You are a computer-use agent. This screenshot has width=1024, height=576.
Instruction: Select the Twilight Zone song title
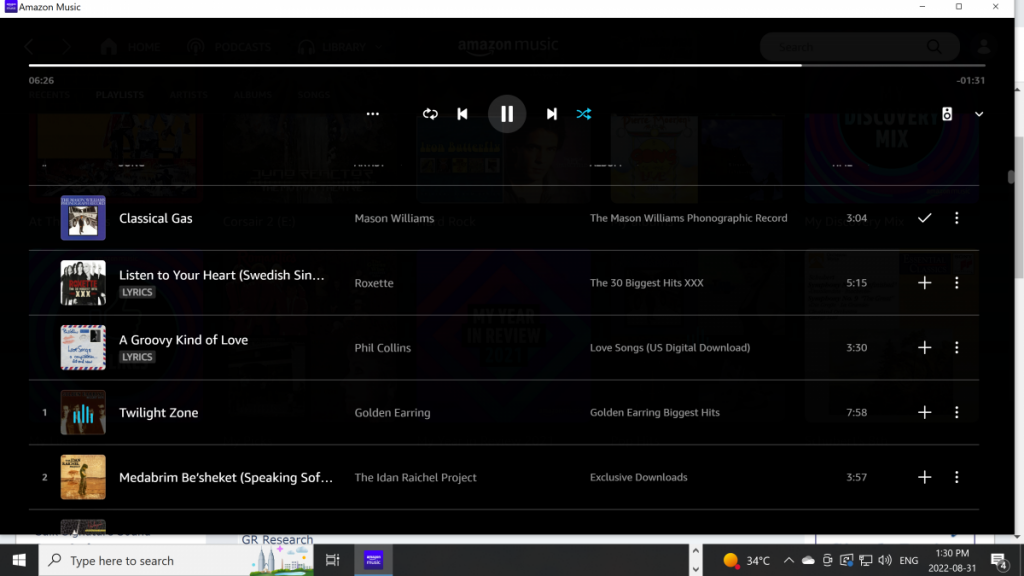pyautogui.click(x=158, y=412)
